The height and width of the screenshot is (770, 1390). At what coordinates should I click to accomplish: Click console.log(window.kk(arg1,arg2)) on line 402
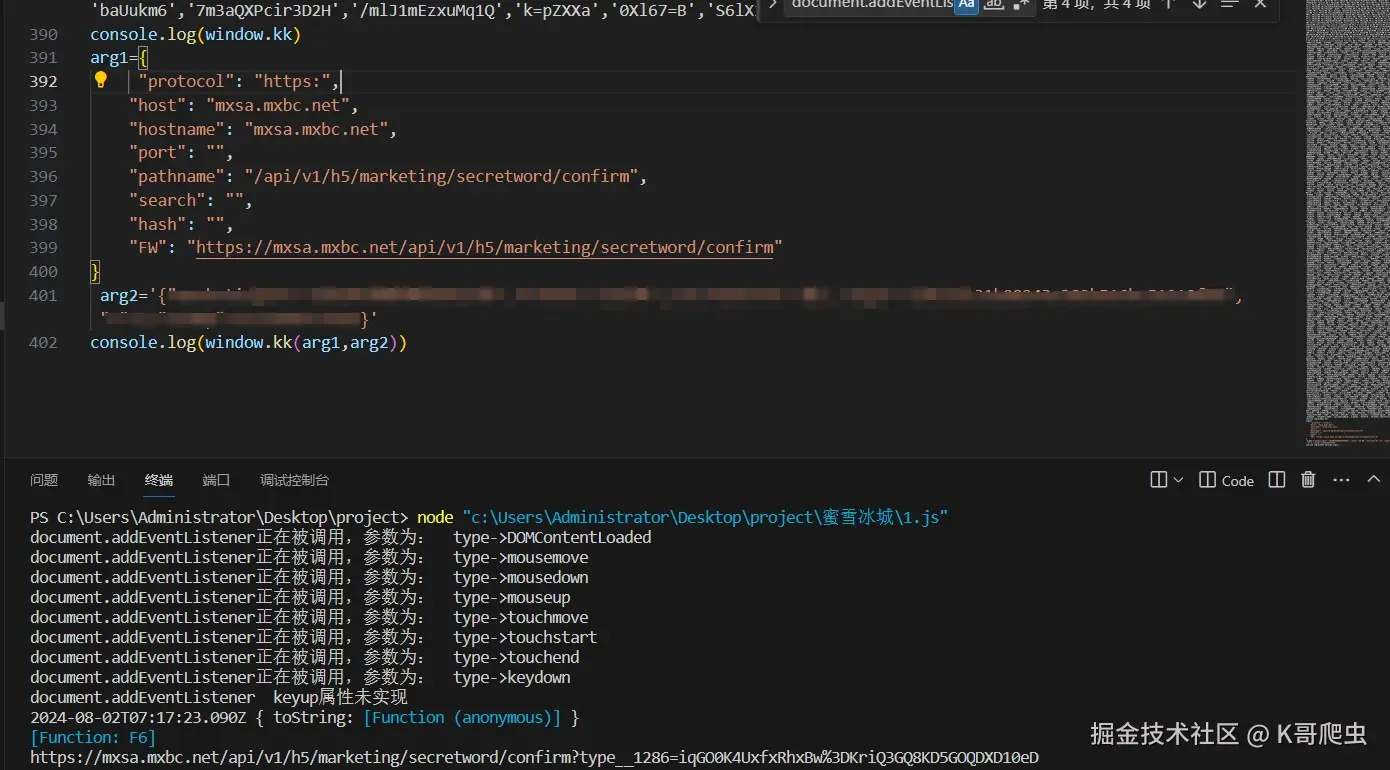[249, 342]
